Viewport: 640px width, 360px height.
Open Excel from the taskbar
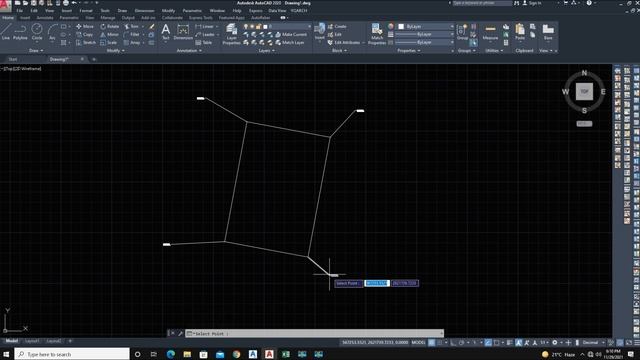coord(286,354)
